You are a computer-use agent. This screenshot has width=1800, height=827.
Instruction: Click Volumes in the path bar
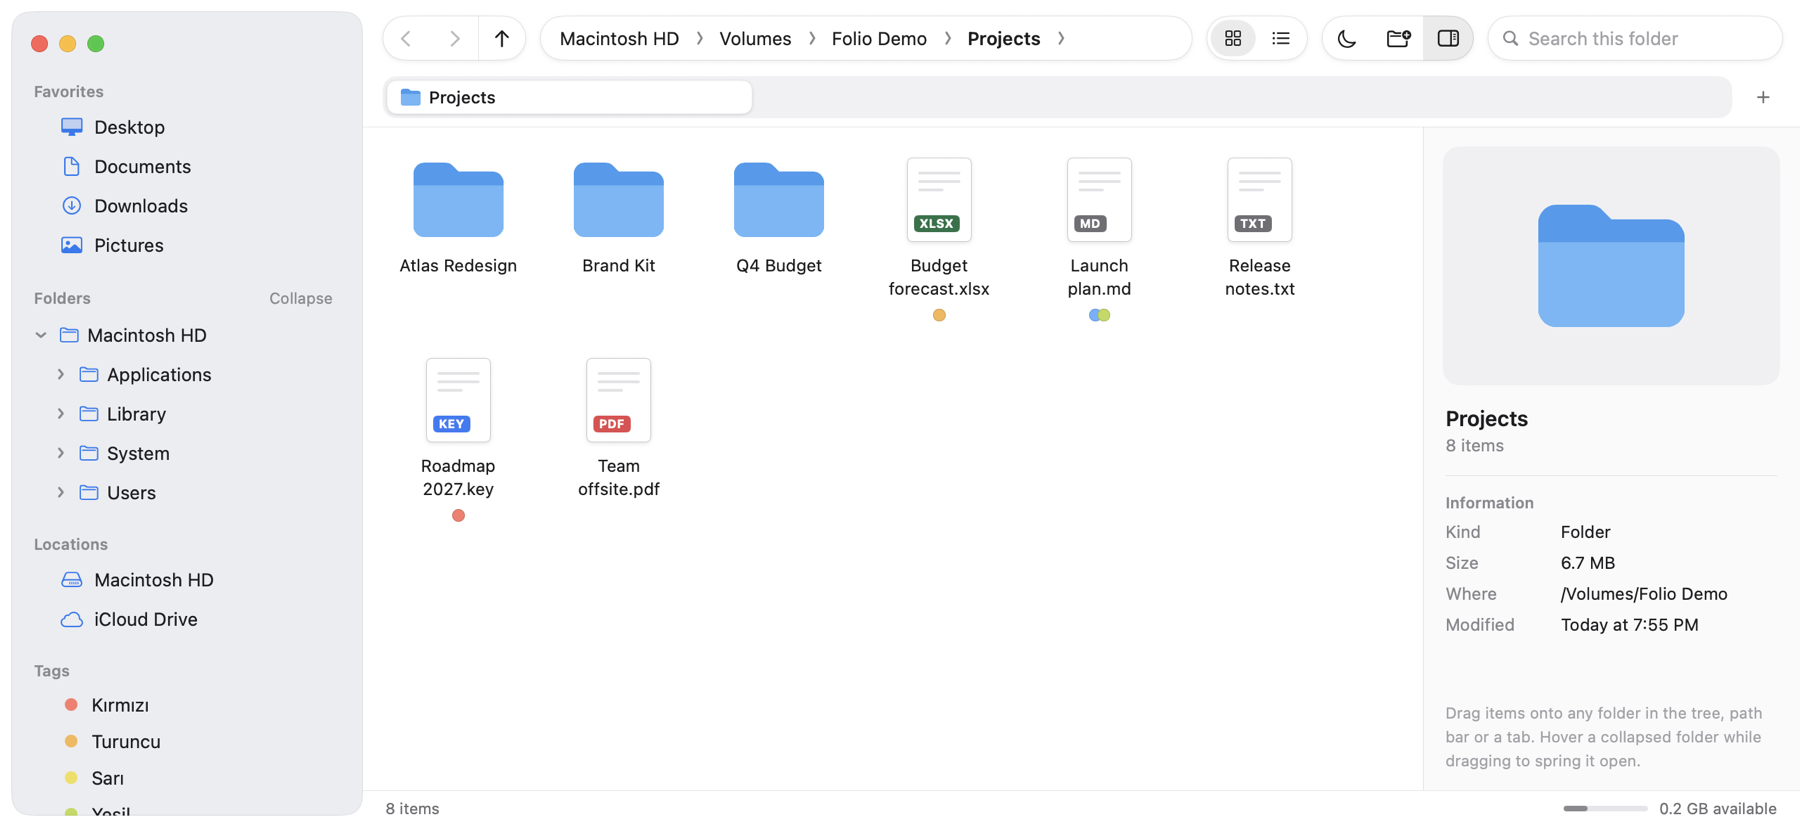coord(755,39)
